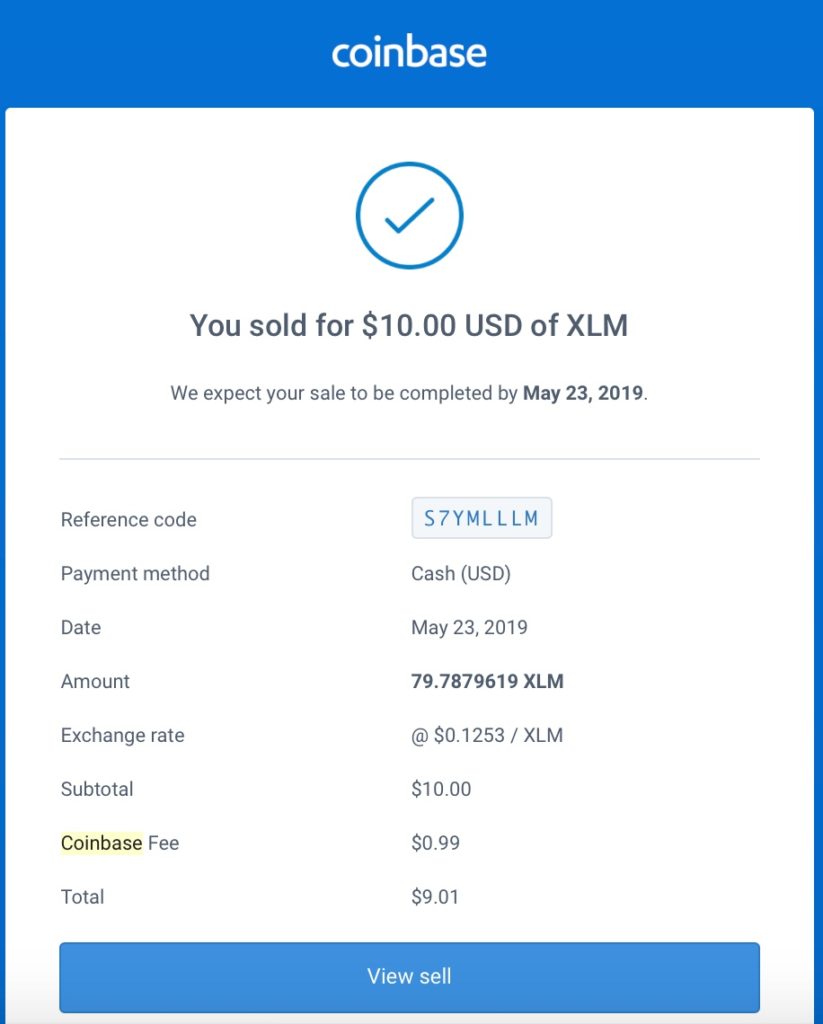Screen dimensions: 823x1024
Task: Click the Subtotal label
Action: click(97, 789)
